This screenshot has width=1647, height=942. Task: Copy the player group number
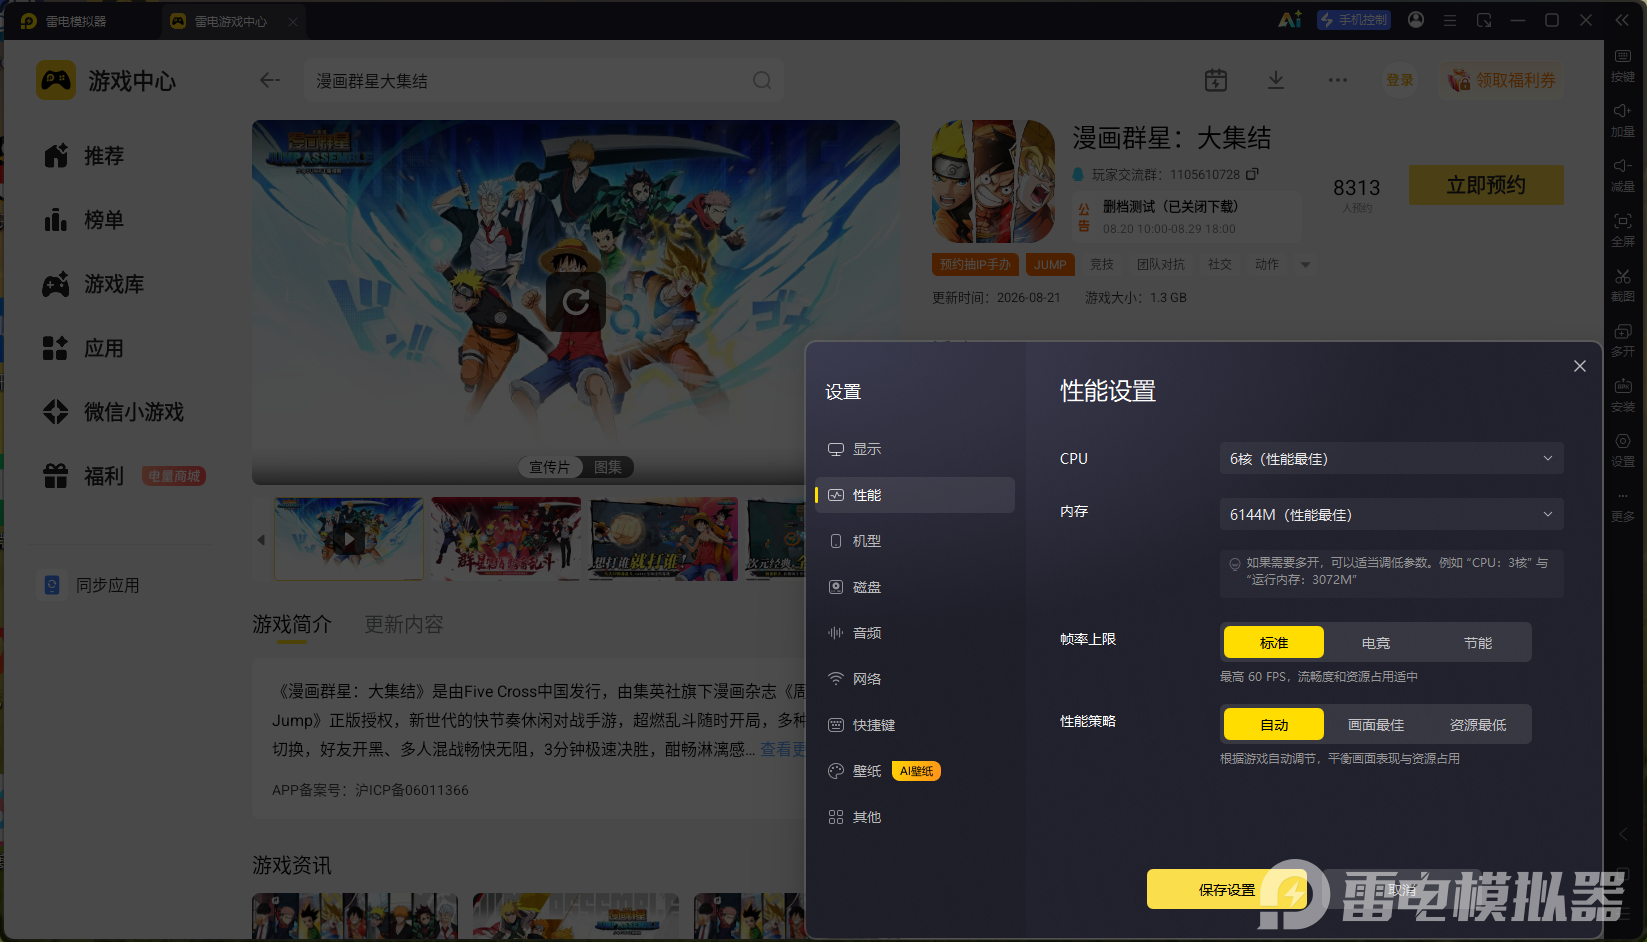[1252, 174]
